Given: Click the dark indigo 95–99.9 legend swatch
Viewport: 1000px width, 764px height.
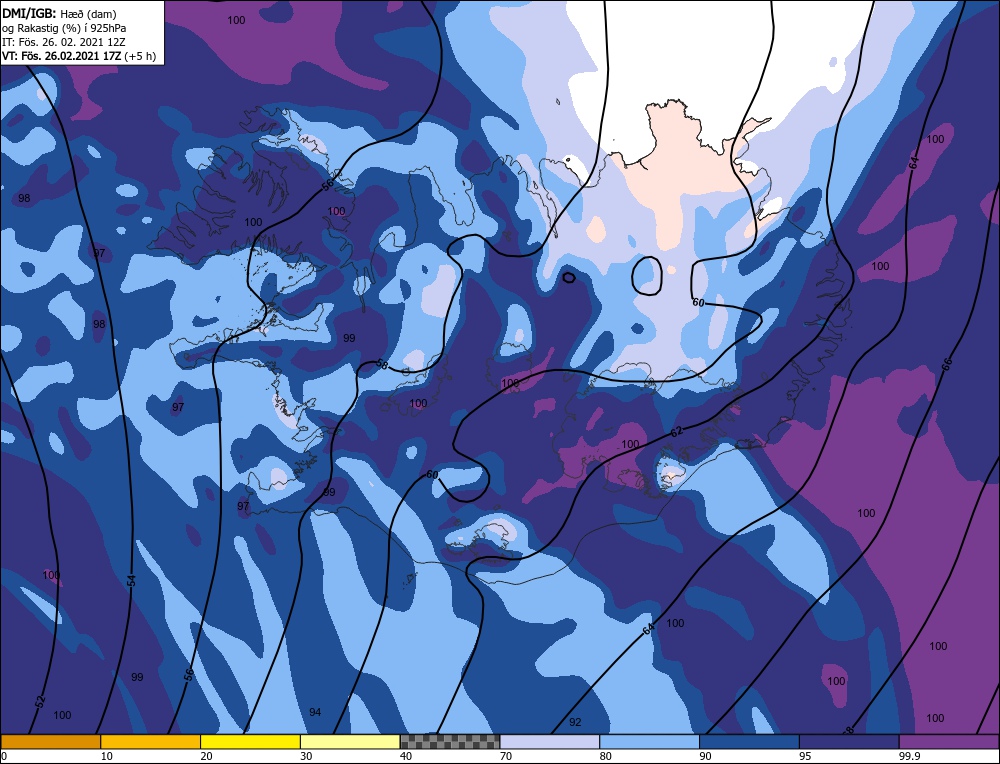Looking at the screenshot, I should pyautogui.click(x=849, y=741).
